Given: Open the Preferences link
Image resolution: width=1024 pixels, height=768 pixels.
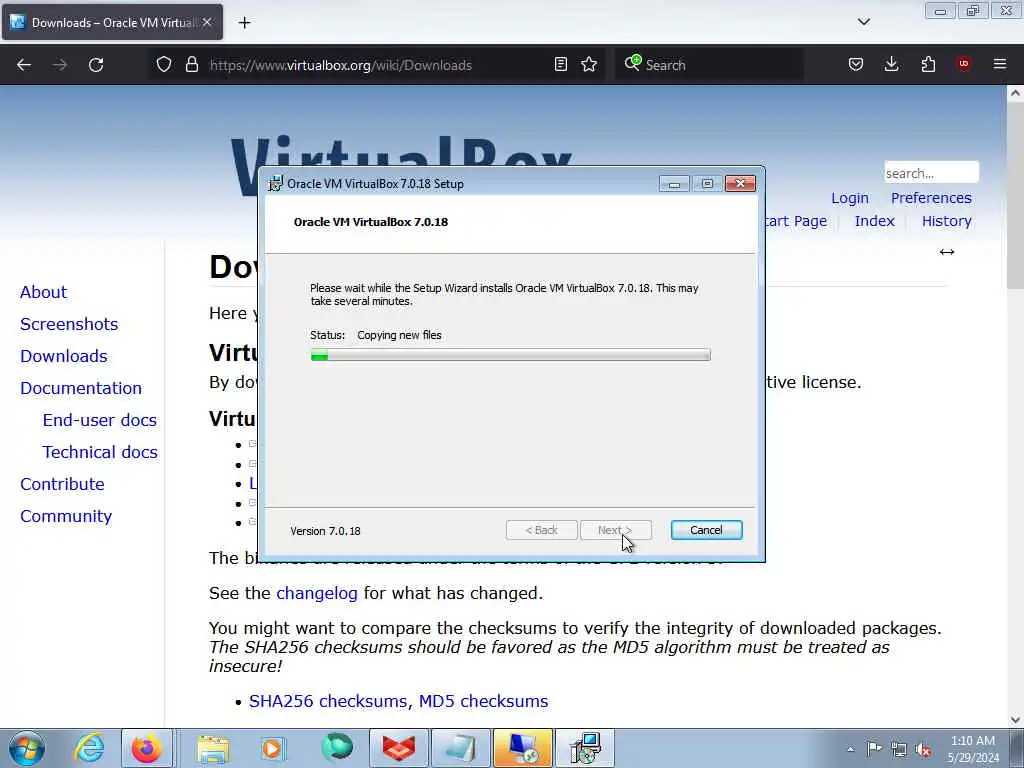Looking at the screenshot, I should coord(931,198).
